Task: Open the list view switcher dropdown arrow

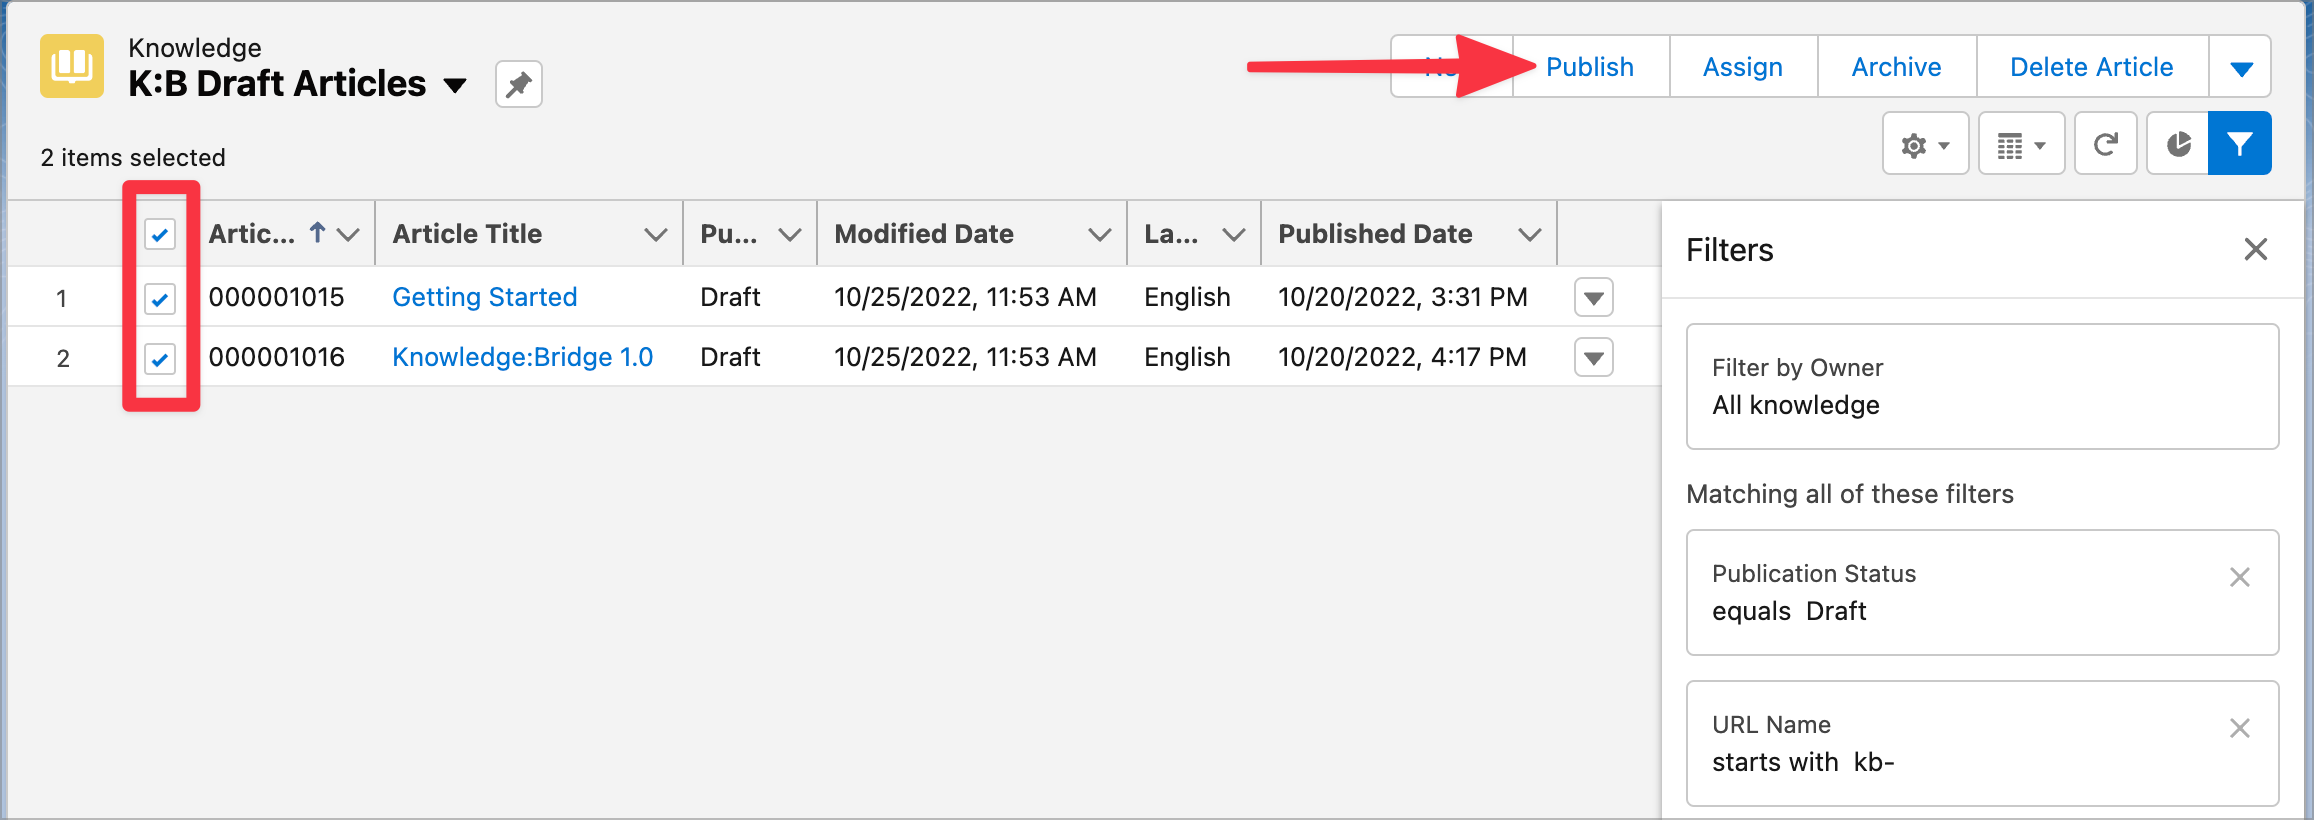Action: click(455, 85)
